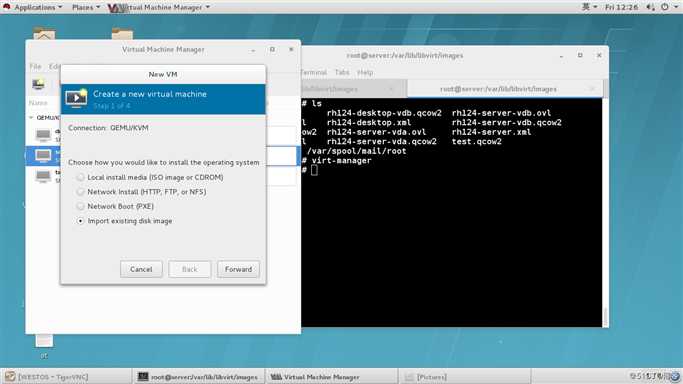
Task: Open the Places menu in top bar
Action: click(86, 7)
